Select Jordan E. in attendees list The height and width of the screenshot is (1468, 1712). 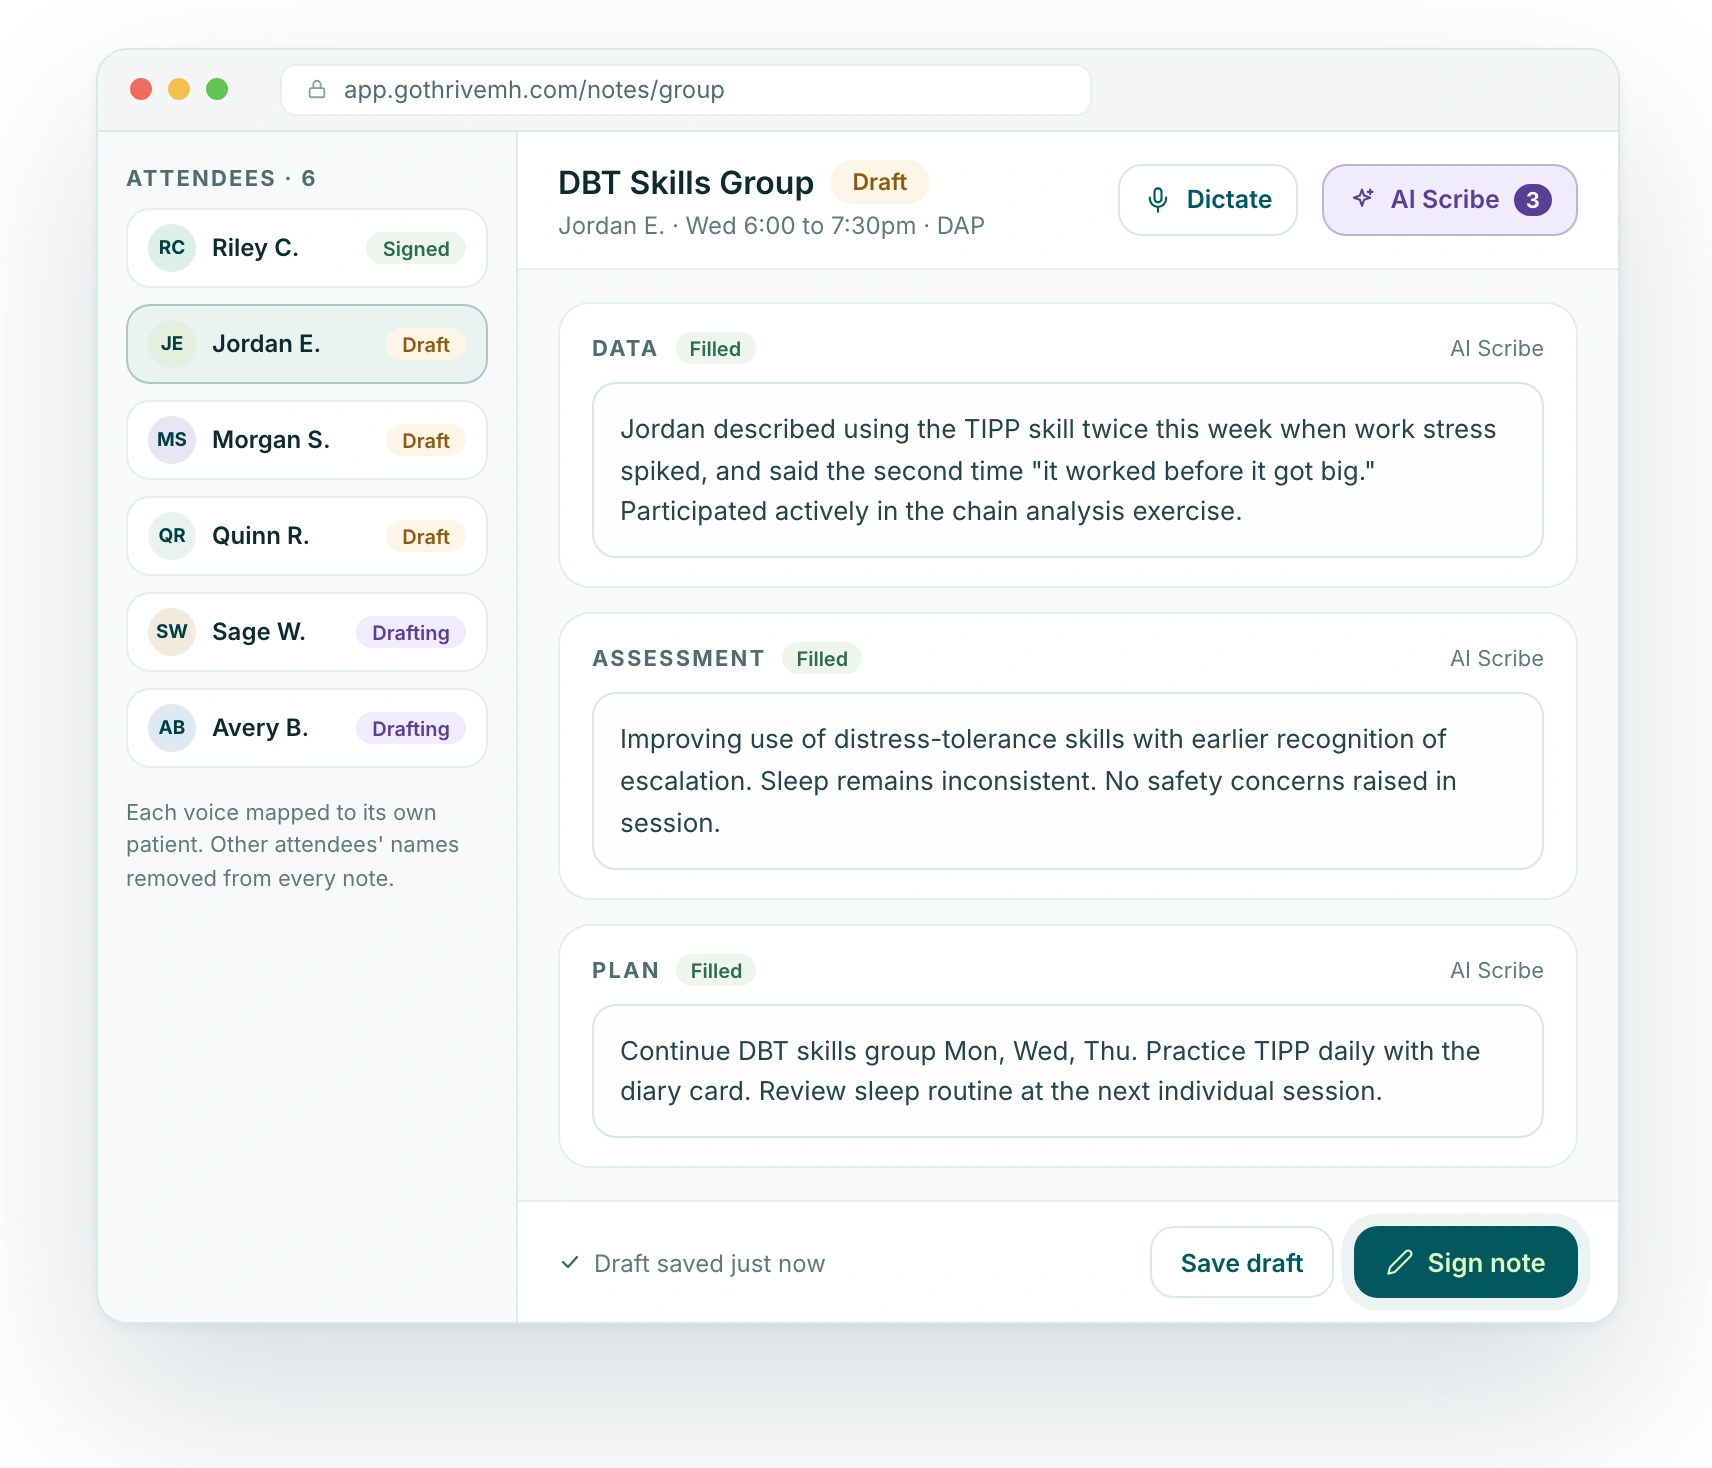pos(307,344)
